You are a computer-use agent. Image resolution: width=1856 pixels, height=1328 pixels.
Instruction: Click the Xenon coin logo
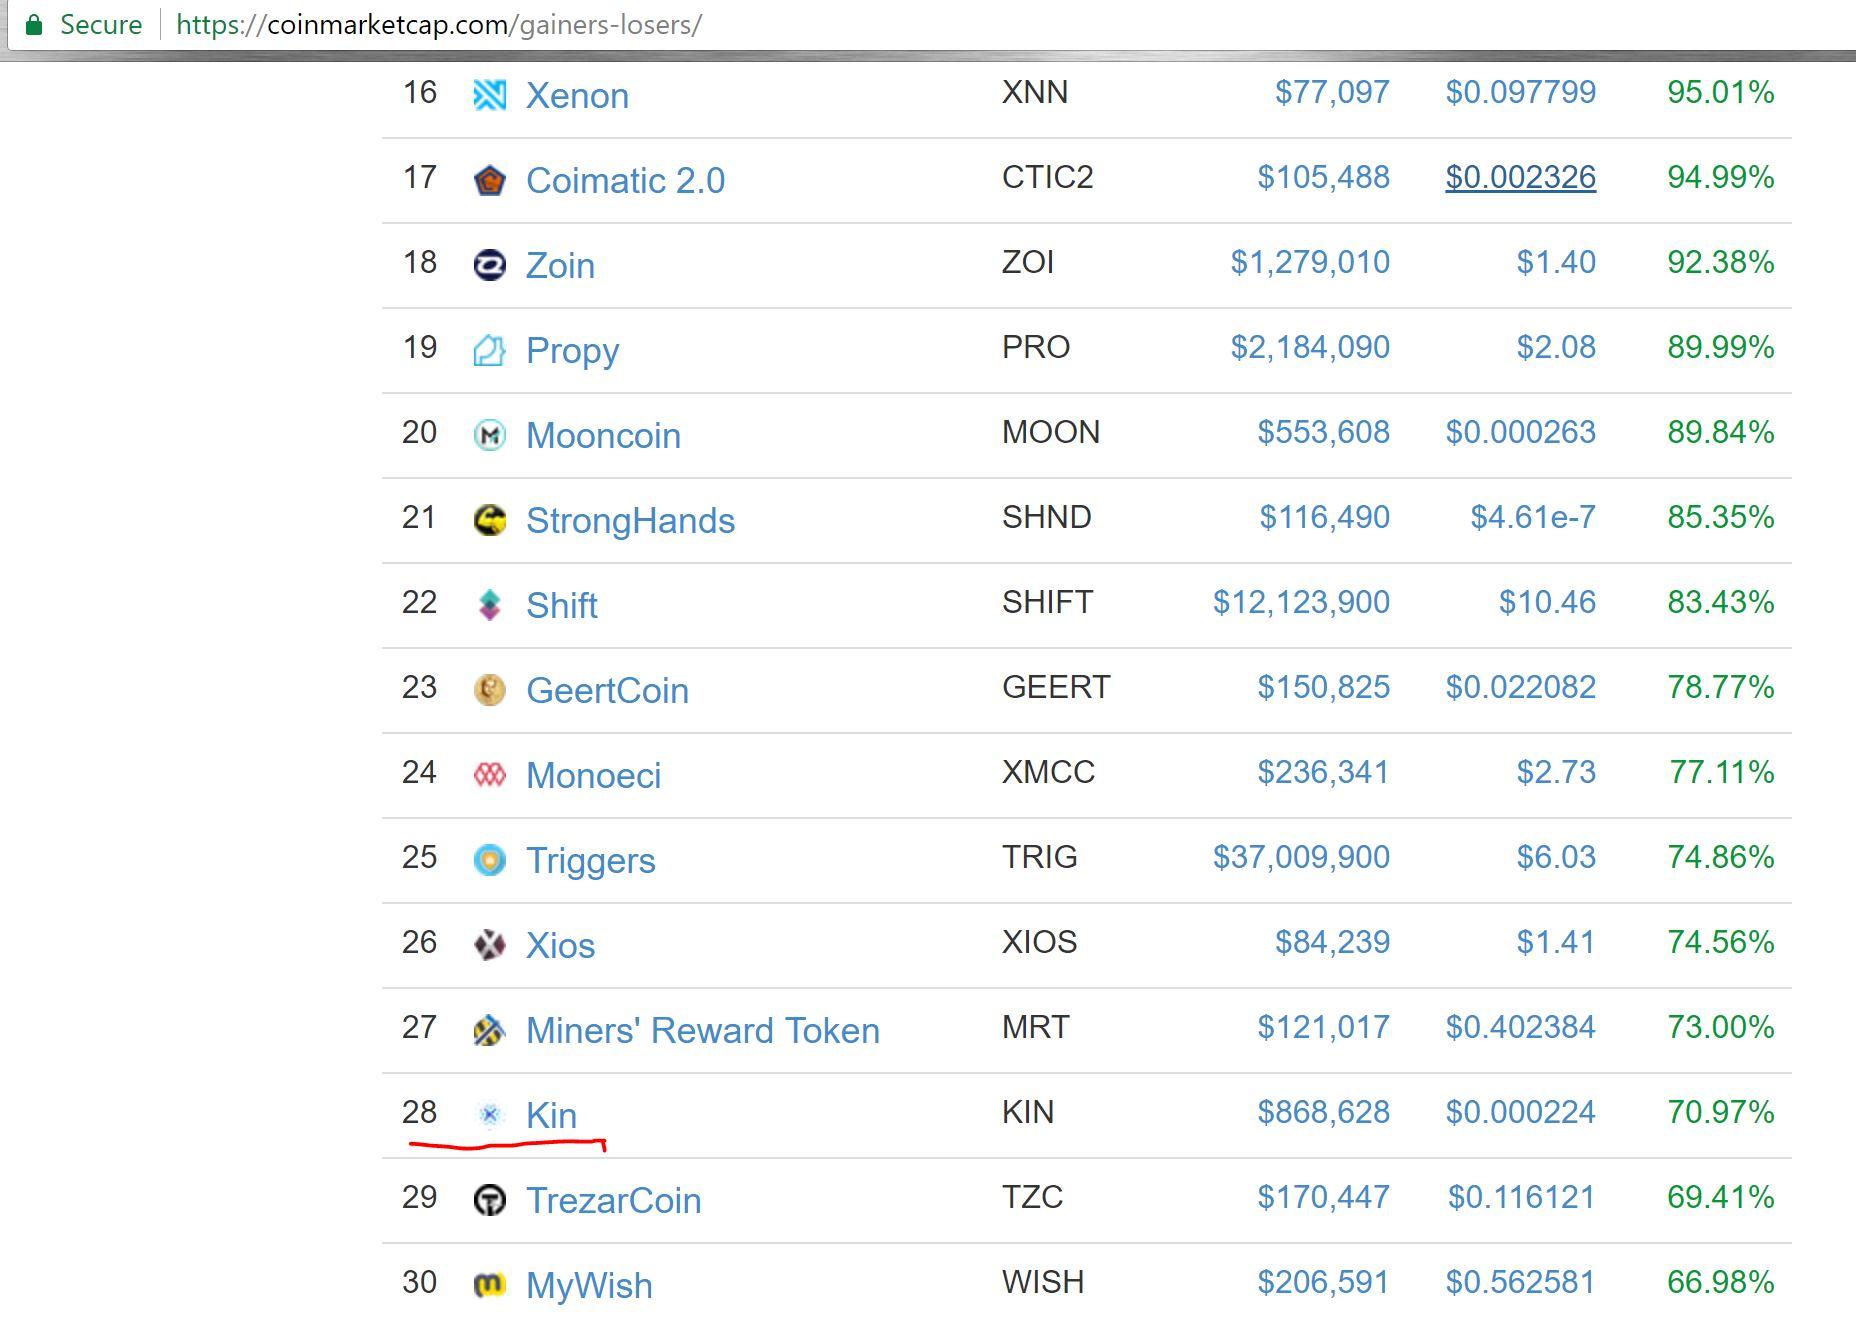(489, 93)
